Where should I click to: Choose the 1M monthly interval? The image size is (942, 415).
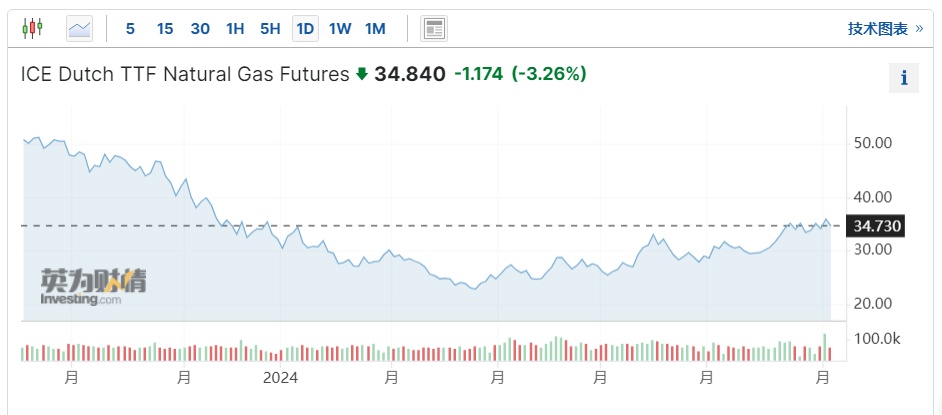[x=375, y=29]
